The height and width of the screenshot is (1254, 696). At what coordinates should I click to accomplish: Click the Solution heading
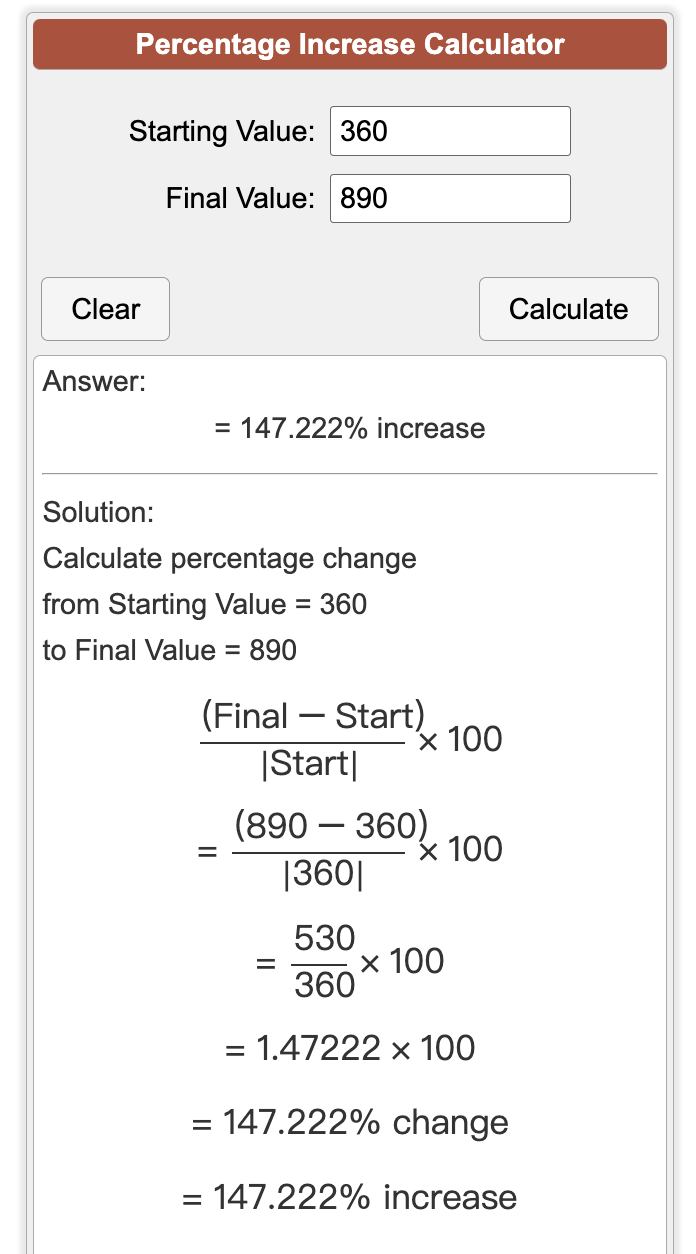(x=98, y=513)
